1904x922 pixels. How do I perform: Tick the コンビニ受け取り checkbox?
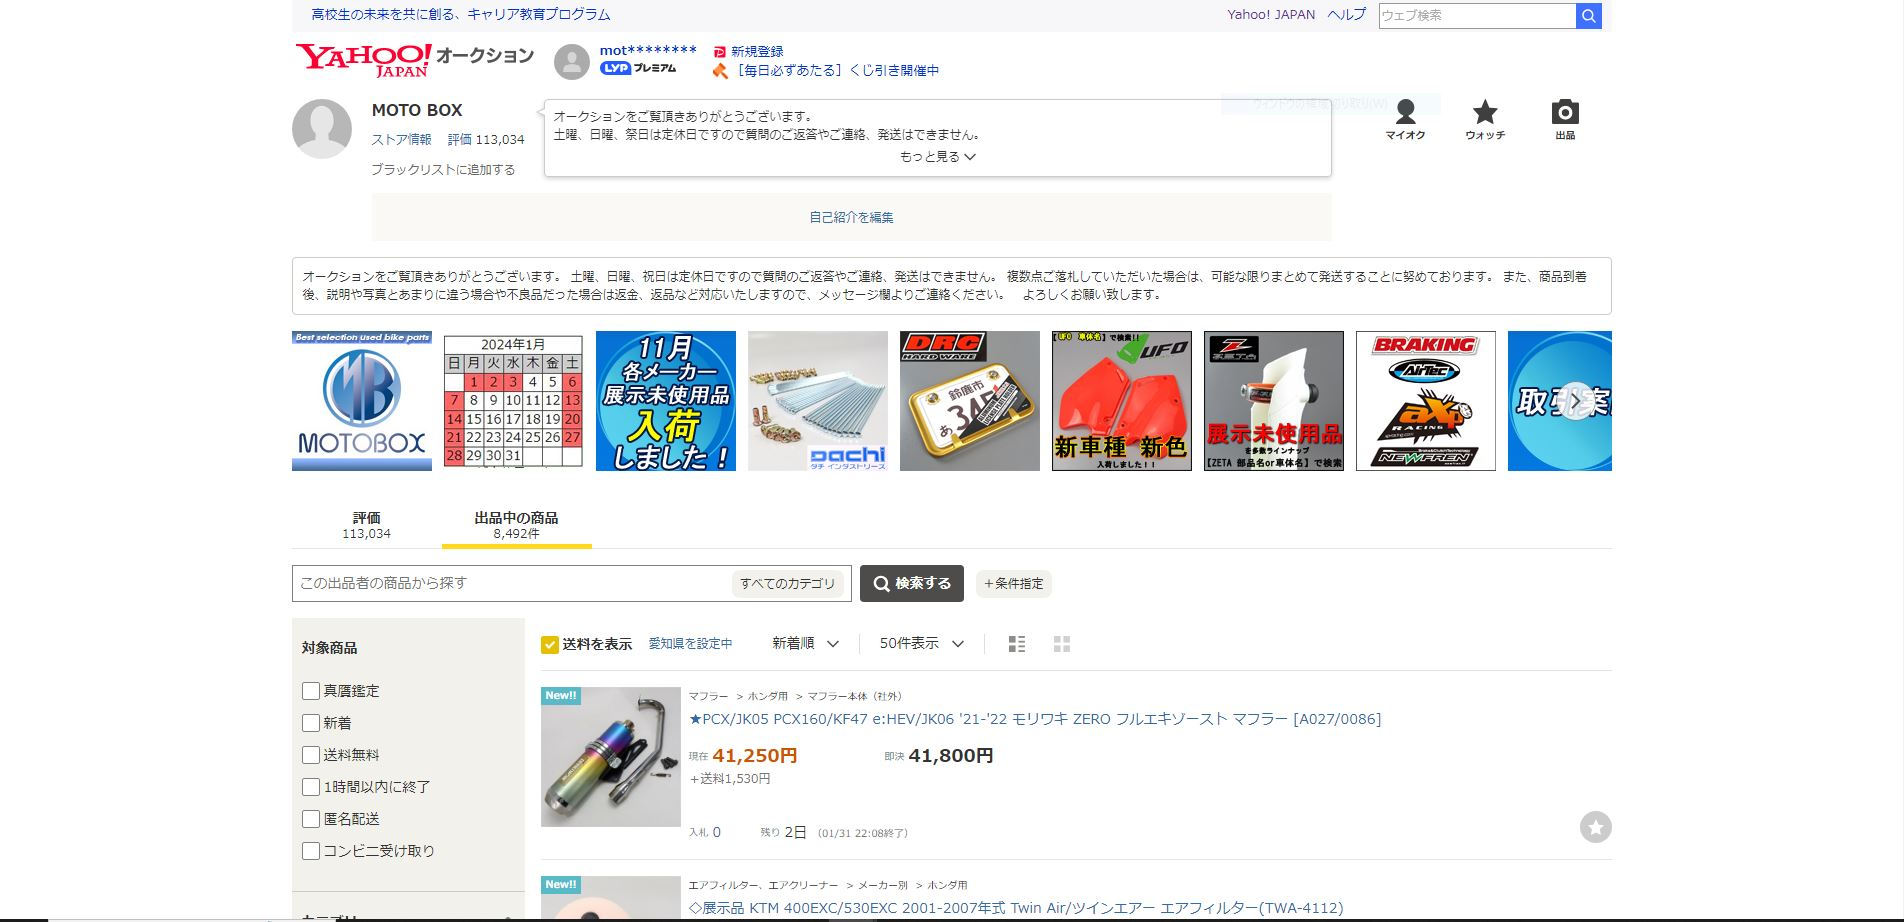pyautogui.click(x=311, y=851)
